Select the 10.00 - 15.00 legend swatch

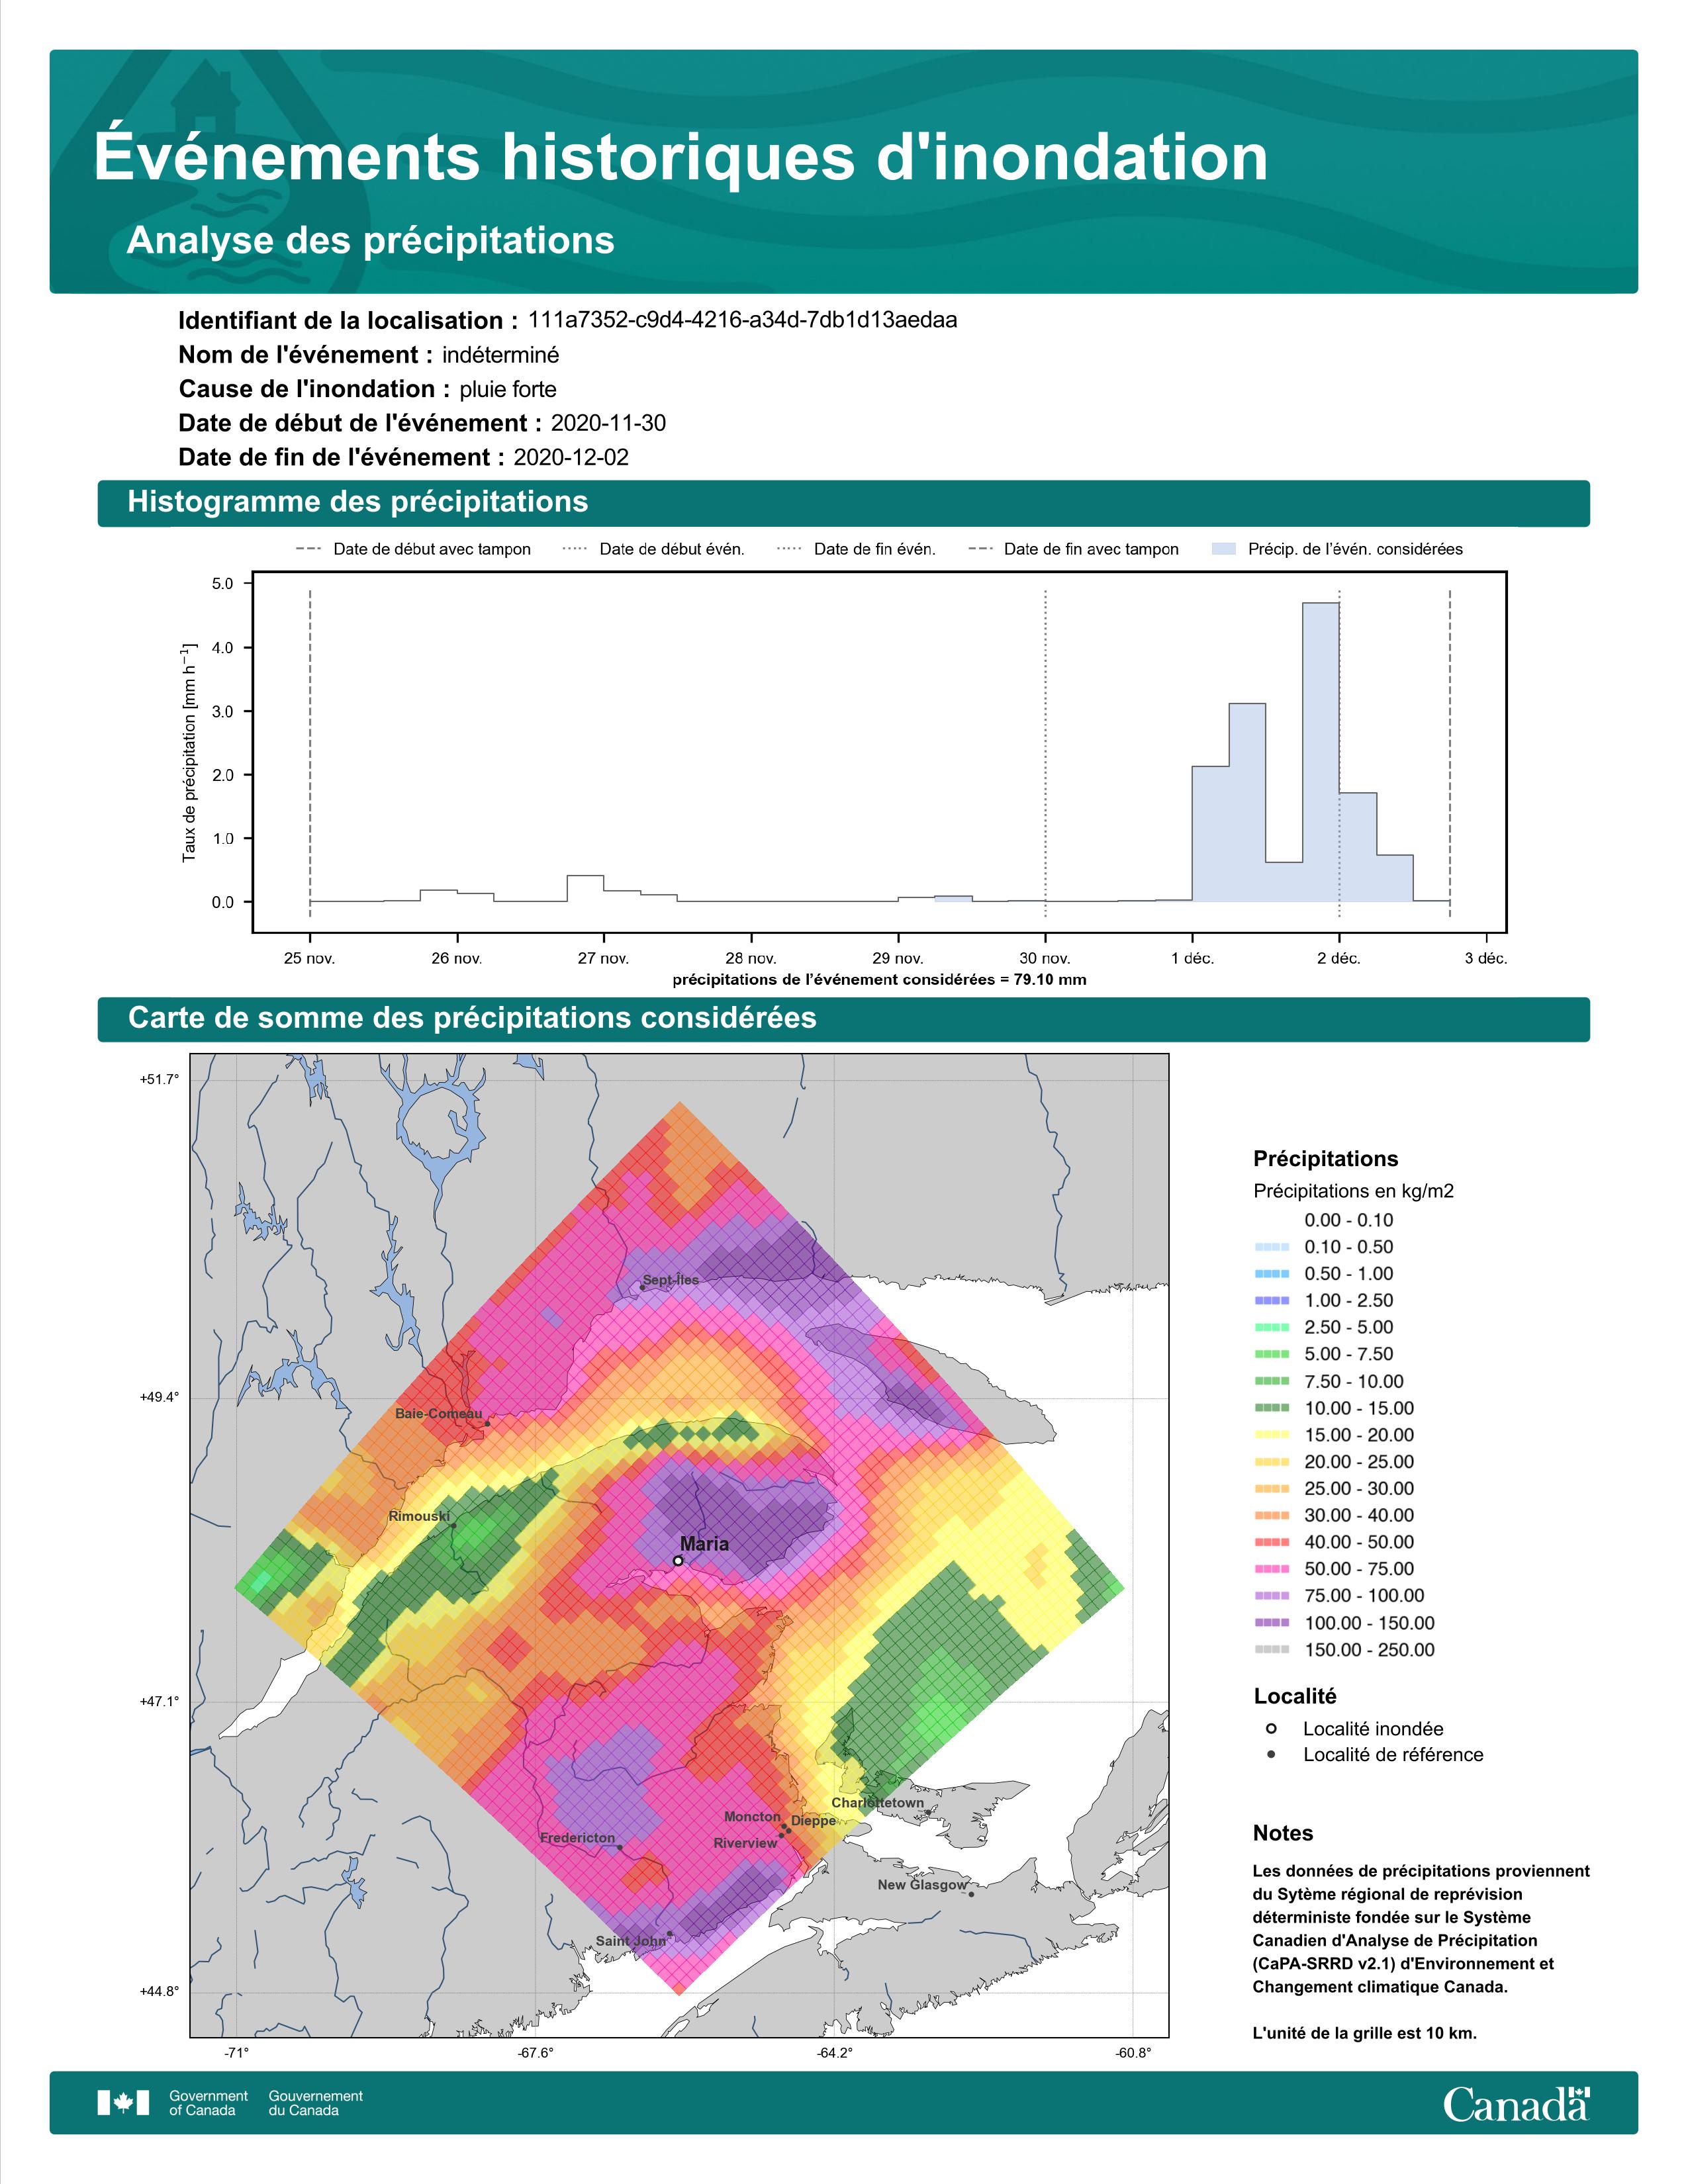pyautogui.click(x=1271, y=1408)
